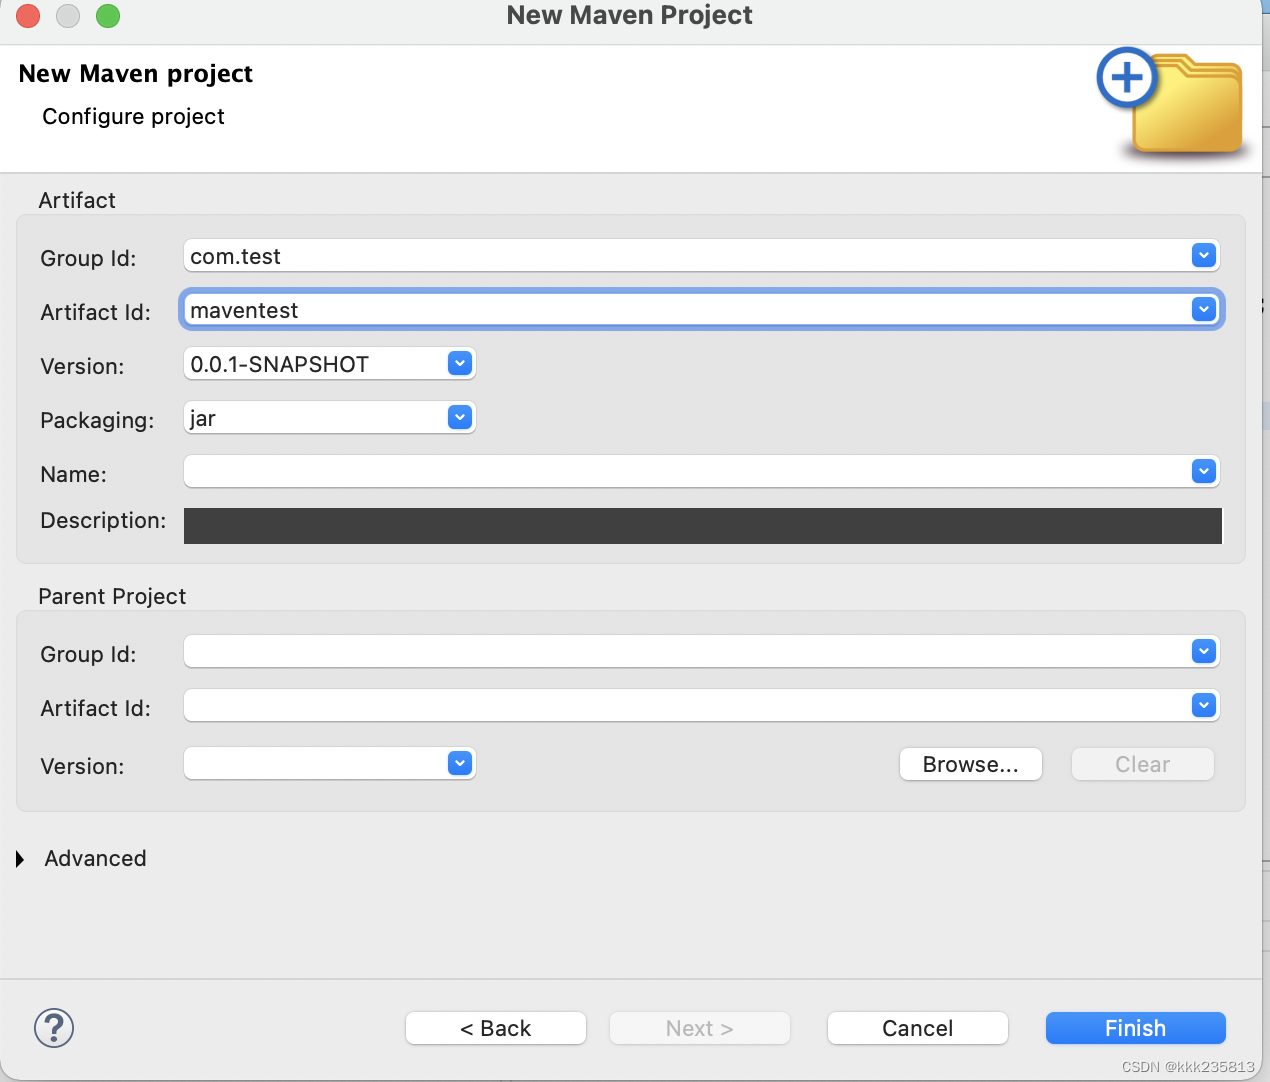Open the Parent Project Group Id dropdown
Viewport: 1270px width, 1082px height.
point(1203,651)
